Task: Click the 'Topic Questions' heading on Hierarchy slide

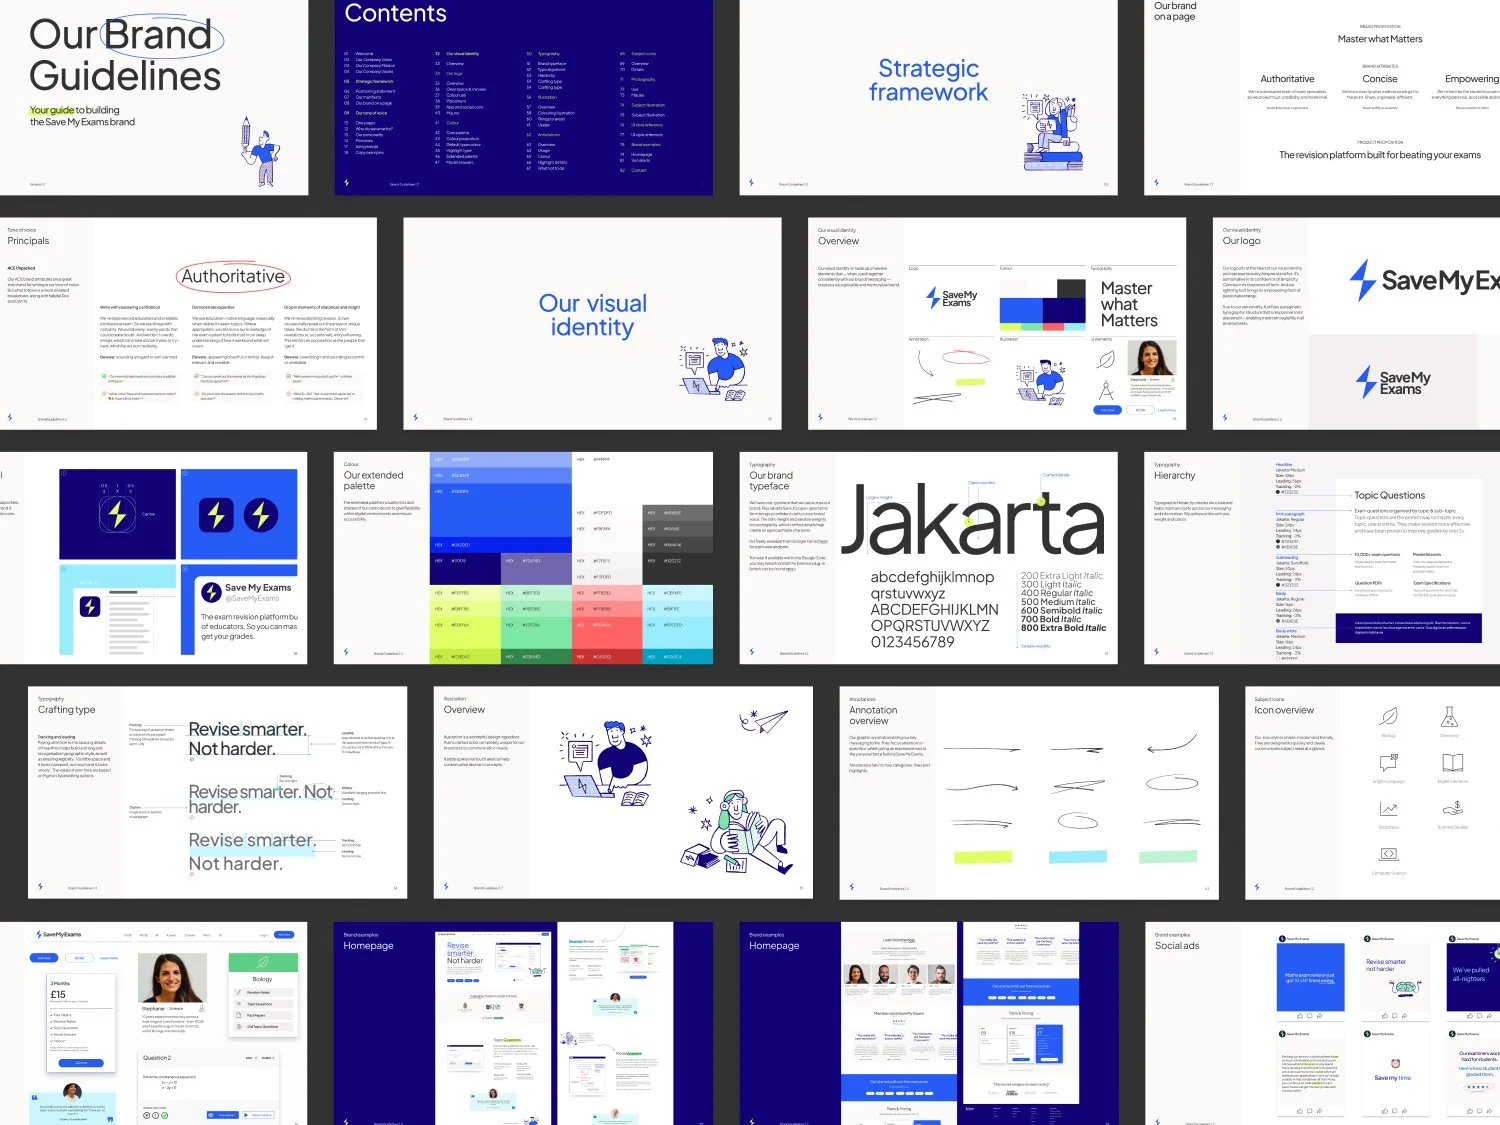Action: pyautogui.click(x=1389, y=495)
